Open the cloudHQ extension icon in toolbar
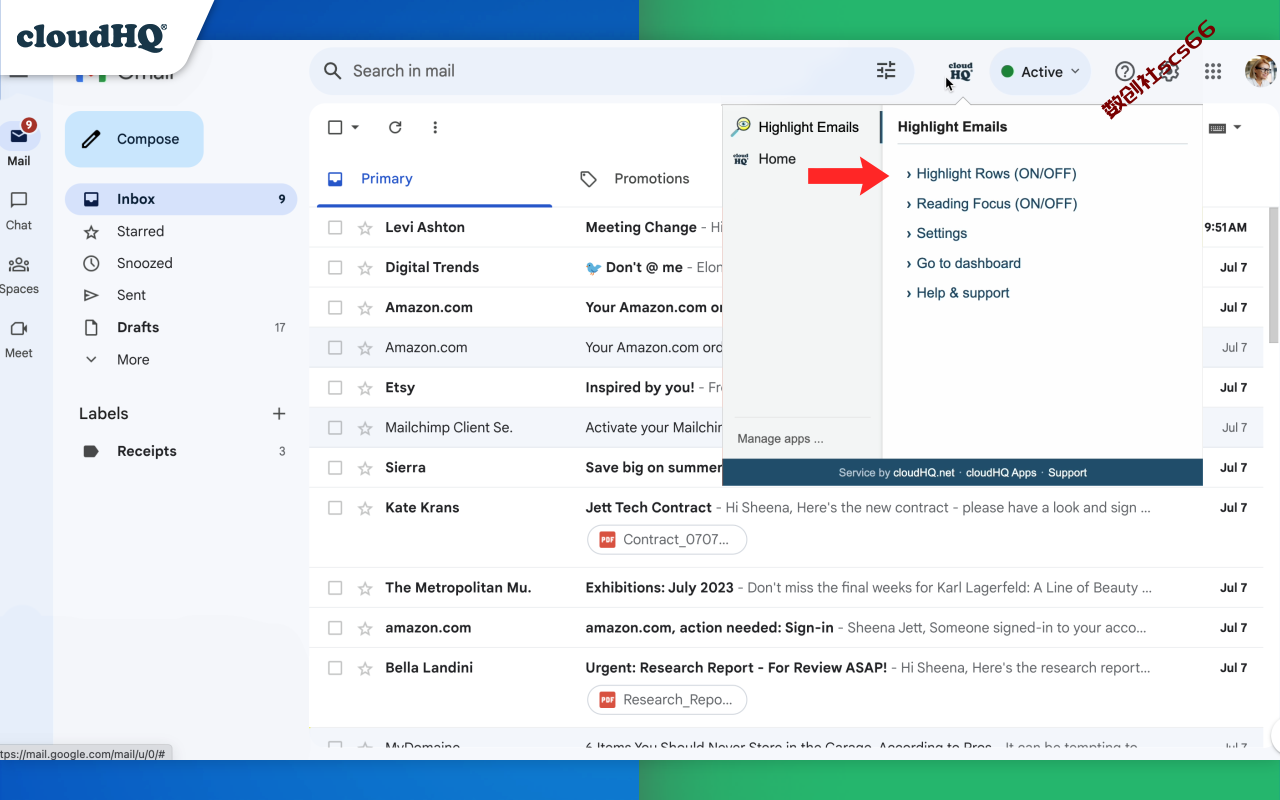 pos(960,71)
